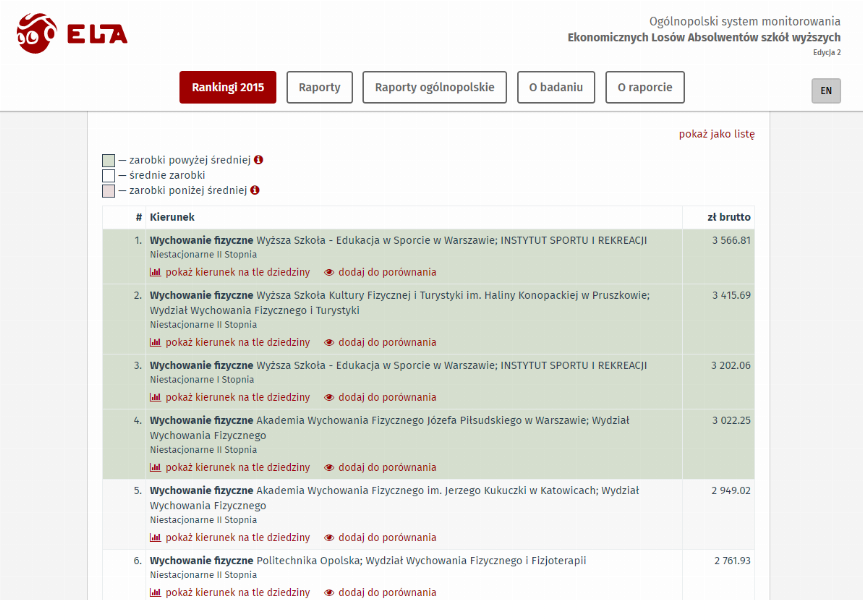Click chart icon in ranking row 5
Screen dimensions: 863x600
pos(155,537)
